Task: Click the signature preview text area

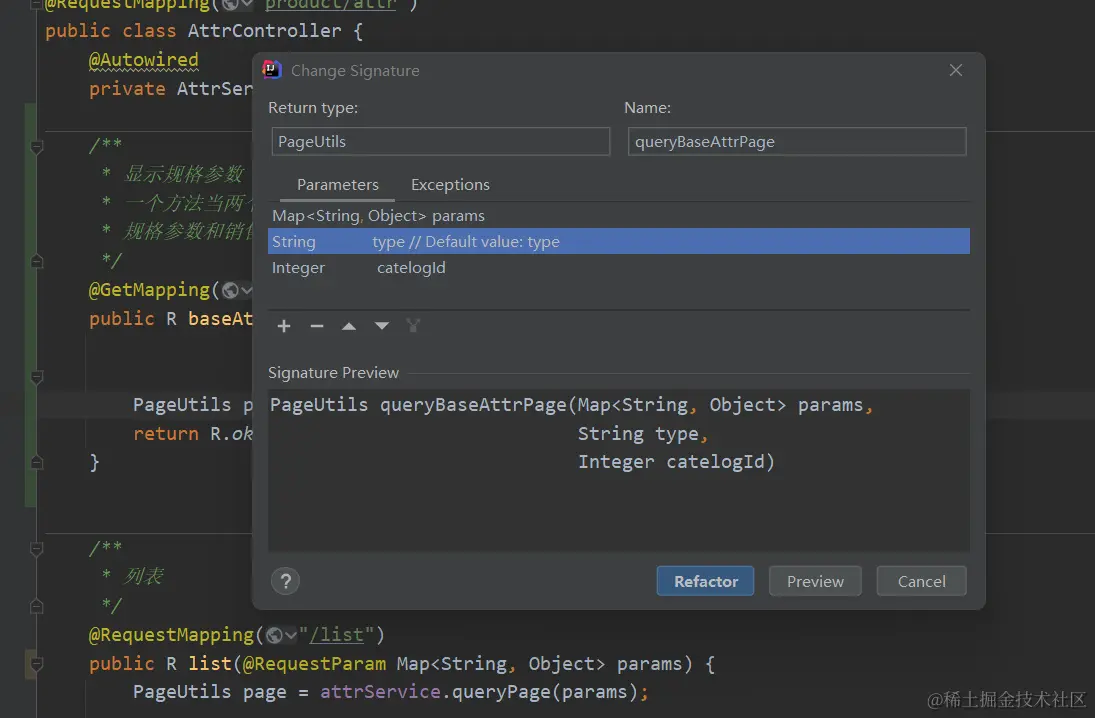Action: [x=619, y=470]
